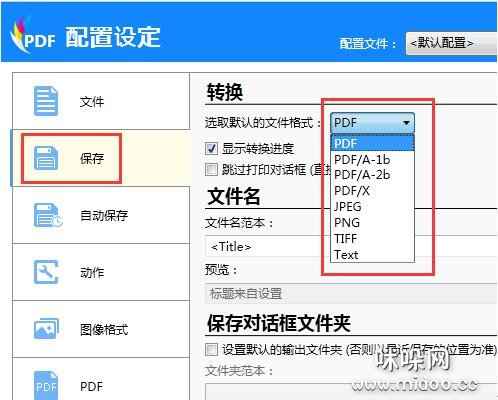The image size is (498, 400).
Task: Open the 配置文件 默认配置 dropdown
Action: pos(451,43)
